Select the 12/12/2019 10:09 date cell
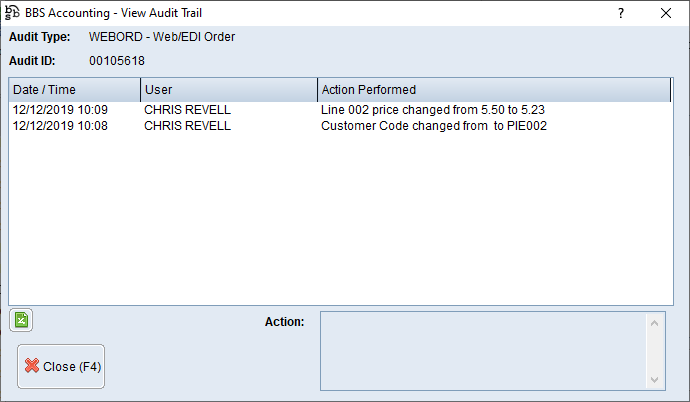Viewport: 690px width, 402px height. pyautogui.click(x=61, y=109)
